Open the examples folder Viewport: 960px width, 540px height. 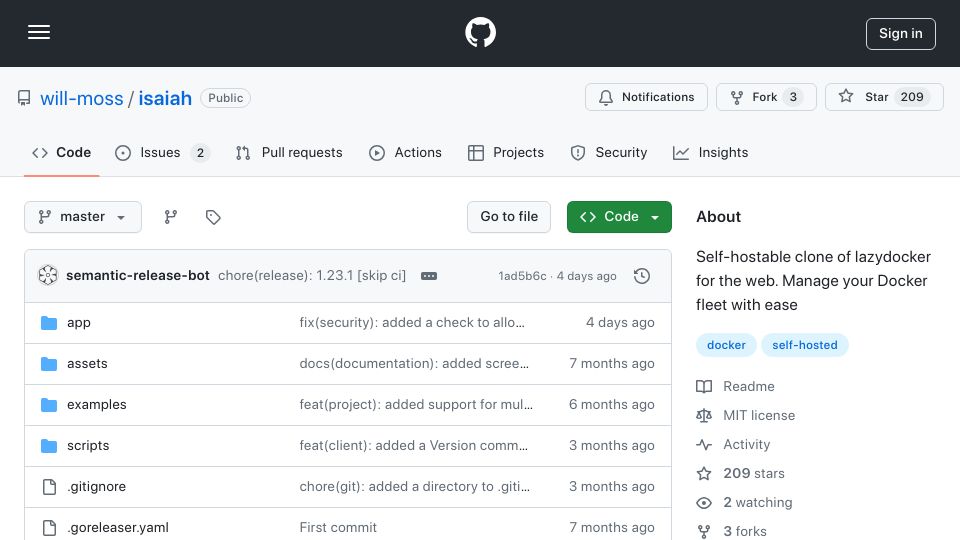[97, 405]
